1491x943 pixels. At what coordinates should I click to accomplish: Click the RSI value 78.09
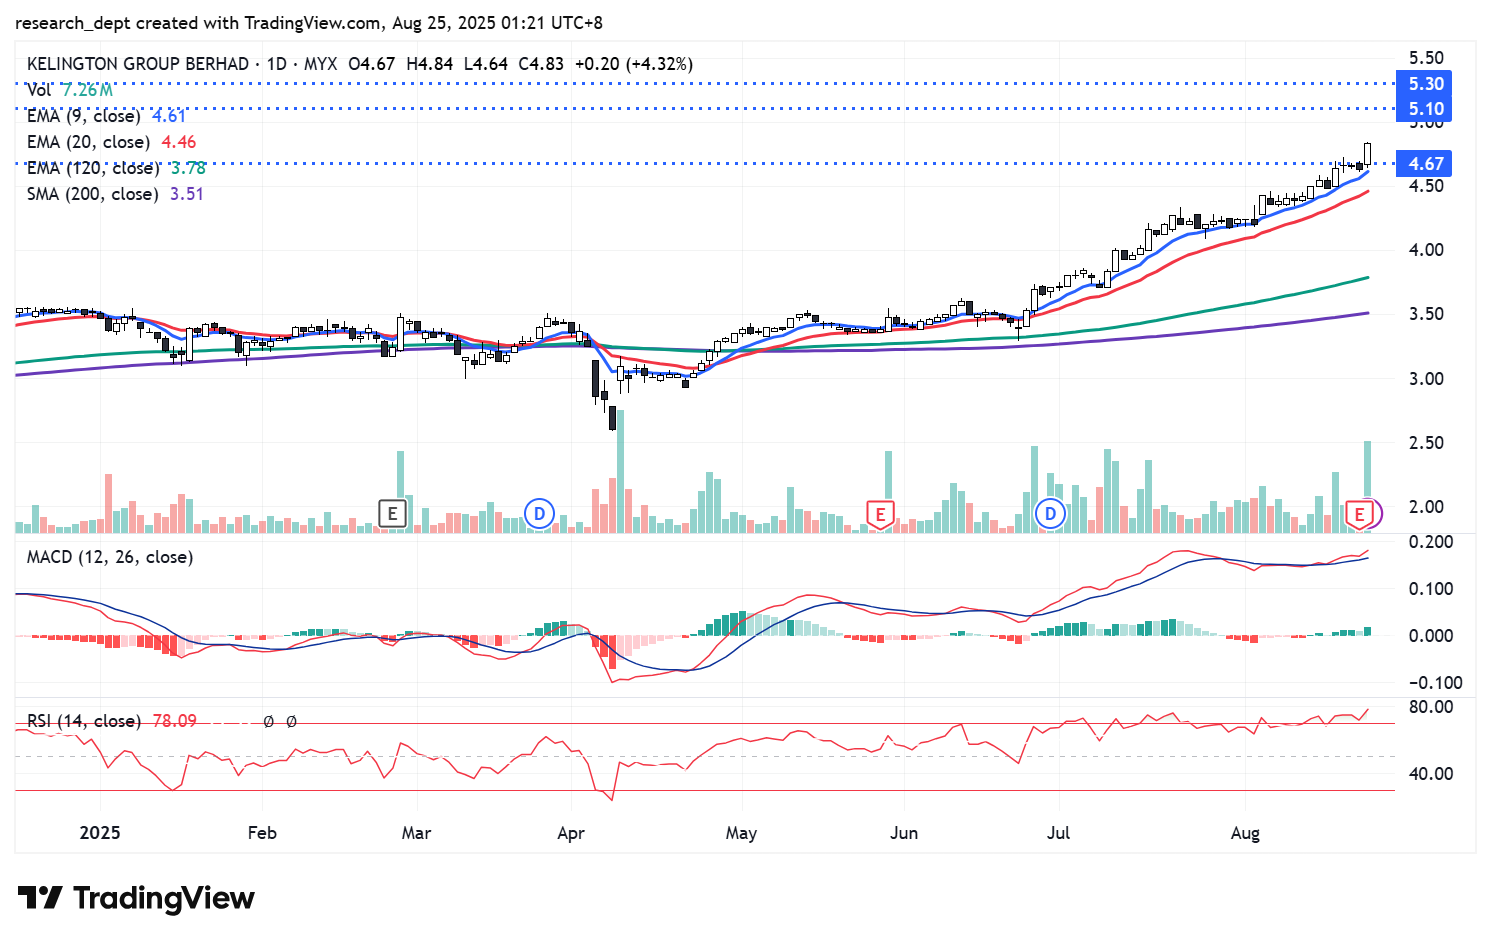174,721
